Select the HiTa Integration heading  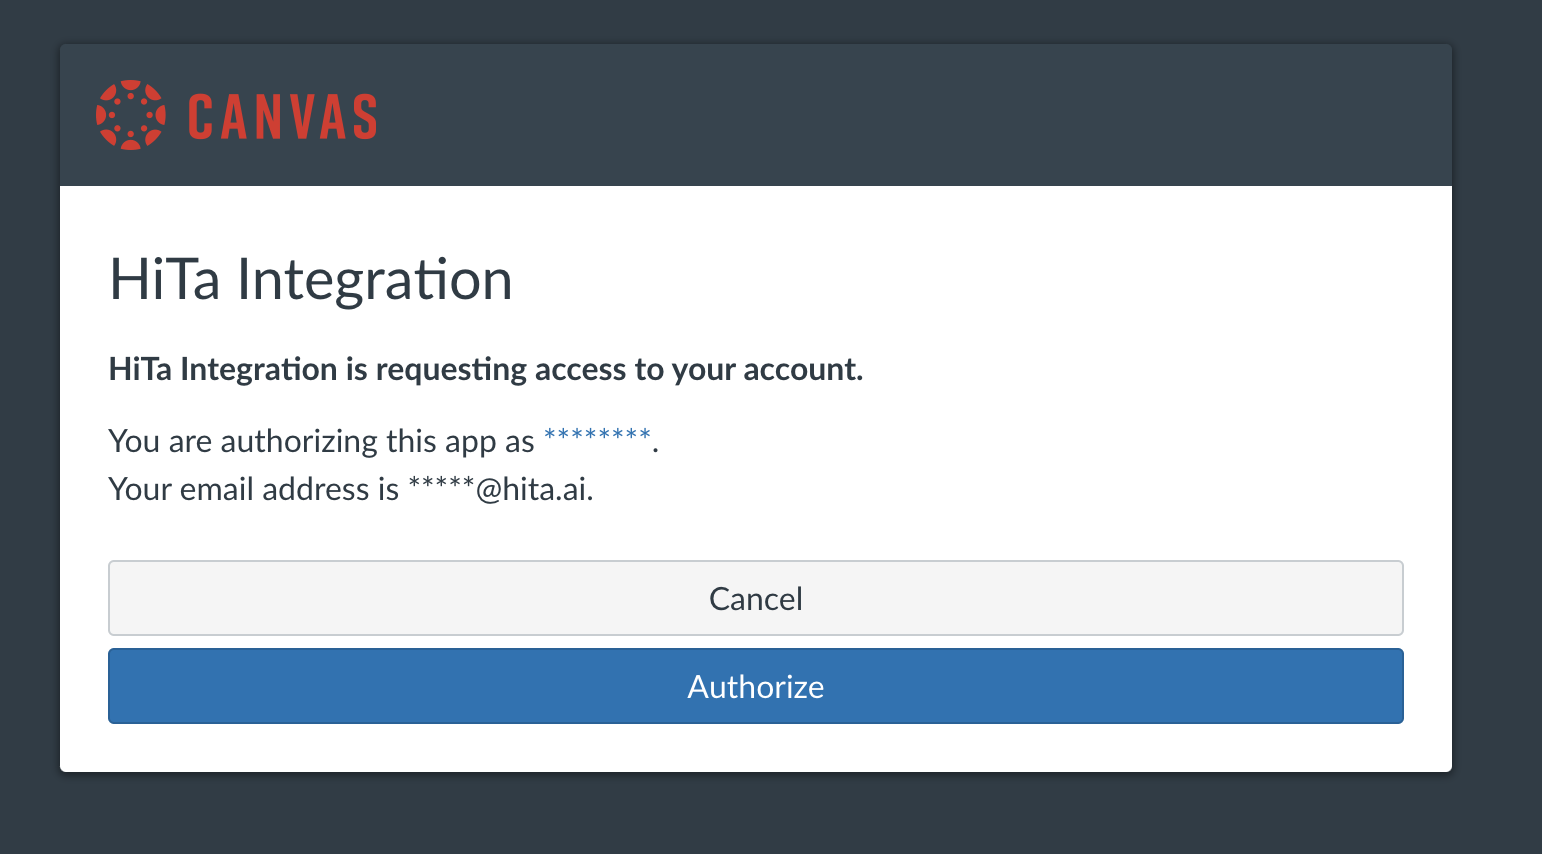point(310,279)
